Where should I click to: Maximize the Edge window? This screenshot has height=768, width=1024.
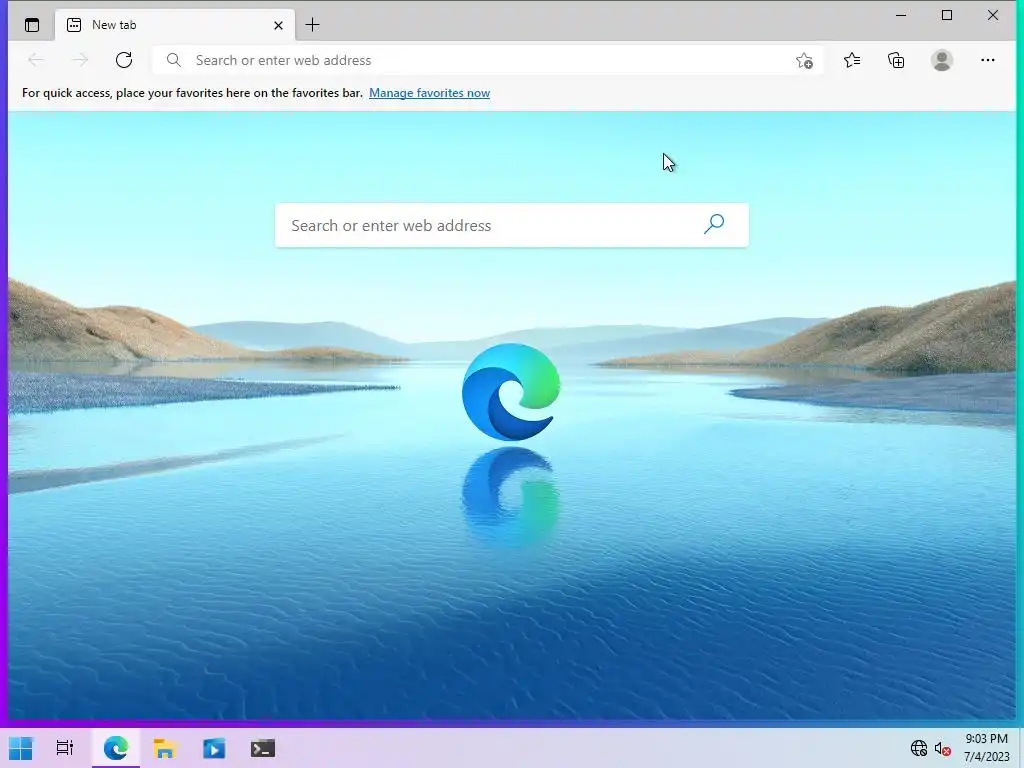coord(947,15)
